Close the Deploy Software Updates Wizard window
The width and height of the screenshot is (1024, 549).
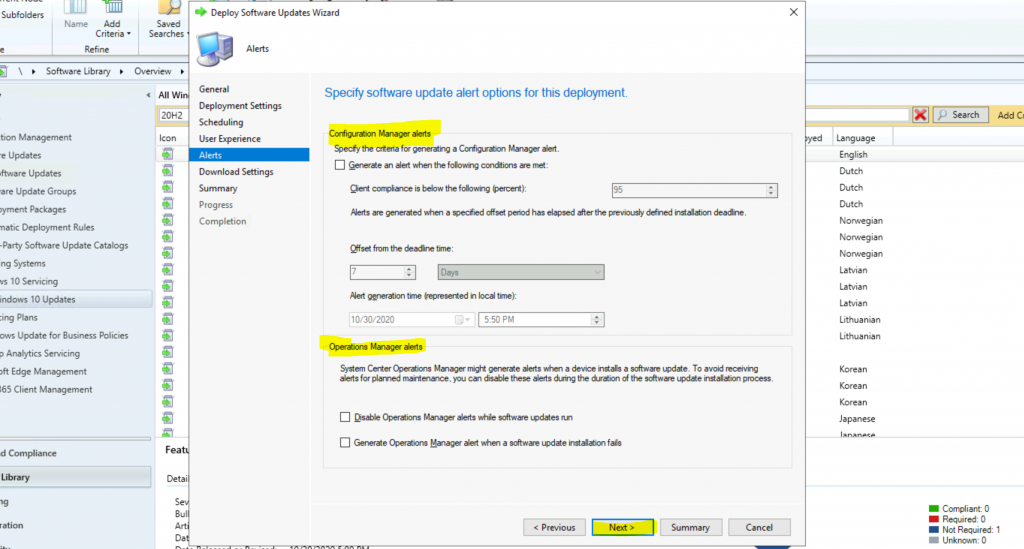click(x=793, y=12)
